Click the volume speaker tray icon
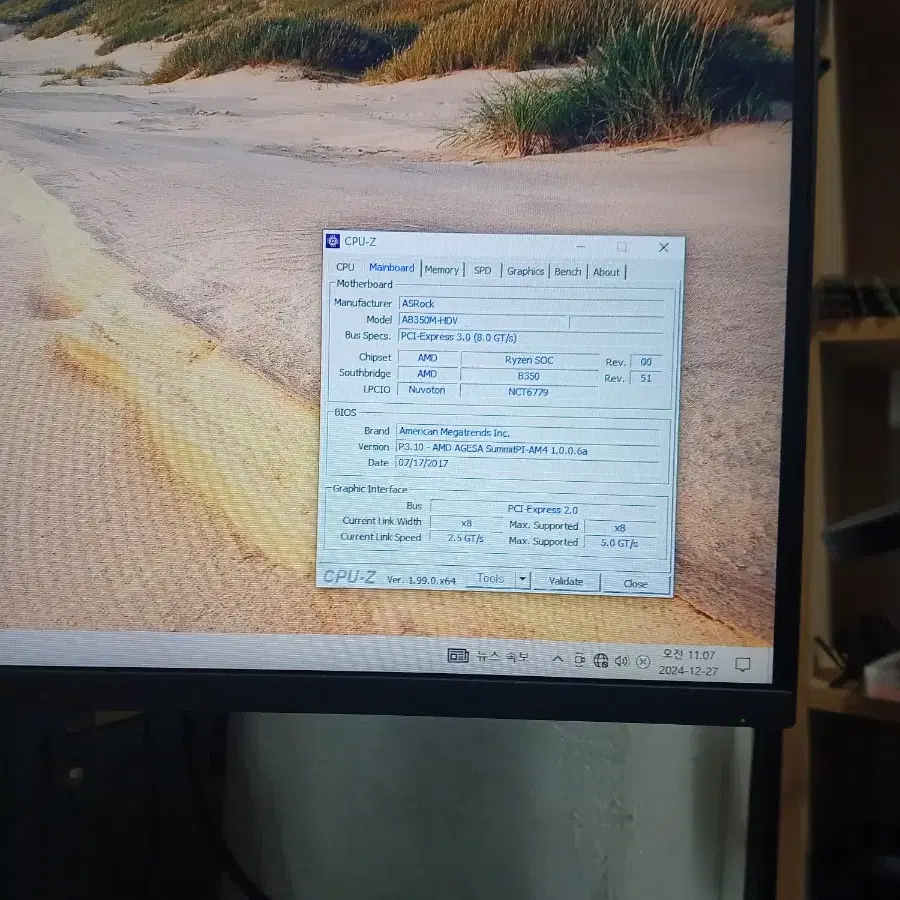This screenshot has width=900, height=900. (622, 661)
